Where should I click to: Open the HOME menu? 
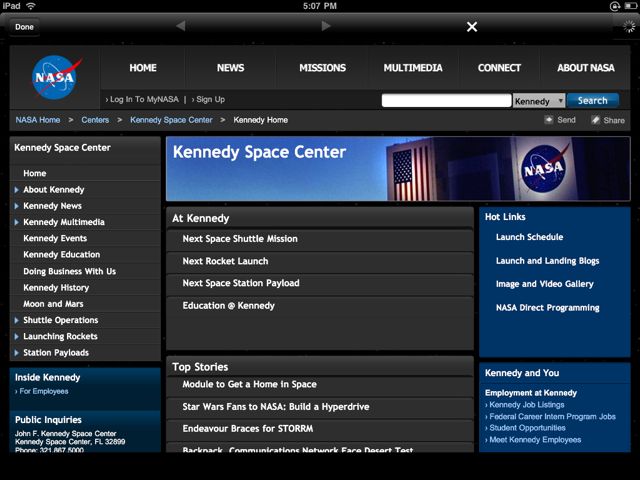coord(143,68)
